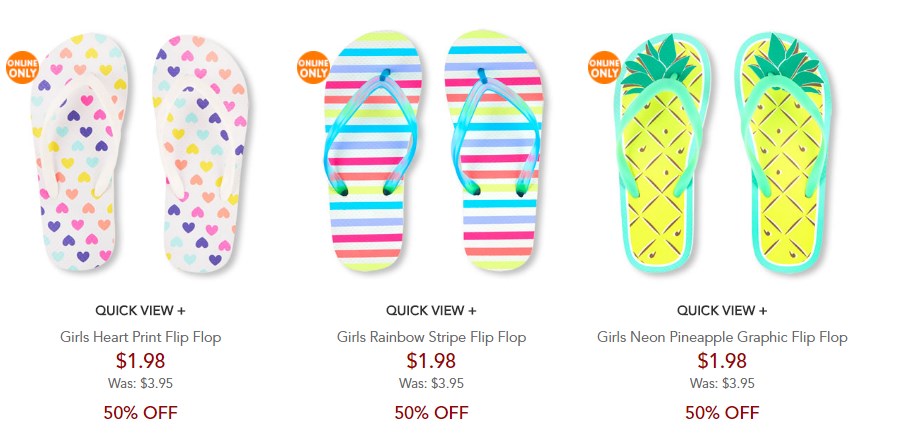
Task: Click the Online Only badge on pineapple flip flops
Action: (x=605, y=68)
